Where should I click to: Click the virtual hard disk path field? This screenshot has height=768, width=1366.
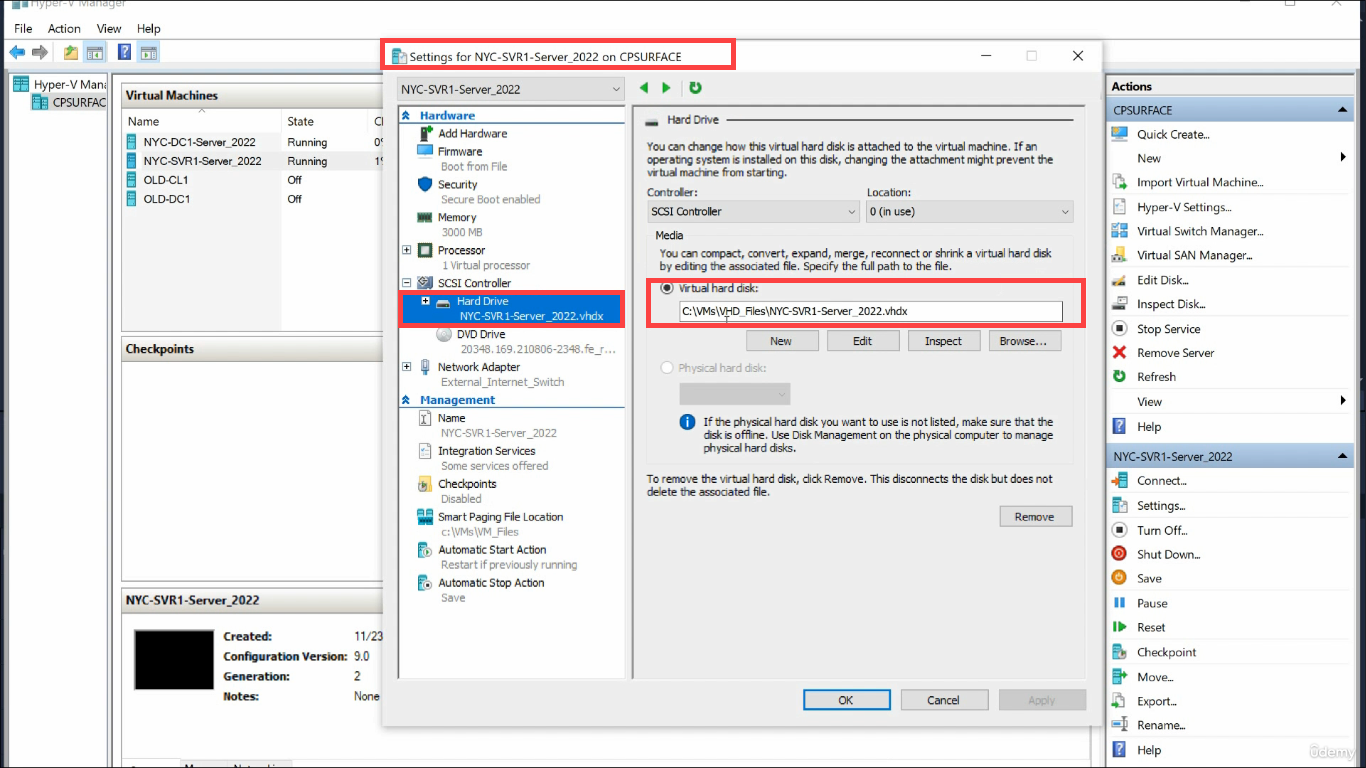[870, 311]
